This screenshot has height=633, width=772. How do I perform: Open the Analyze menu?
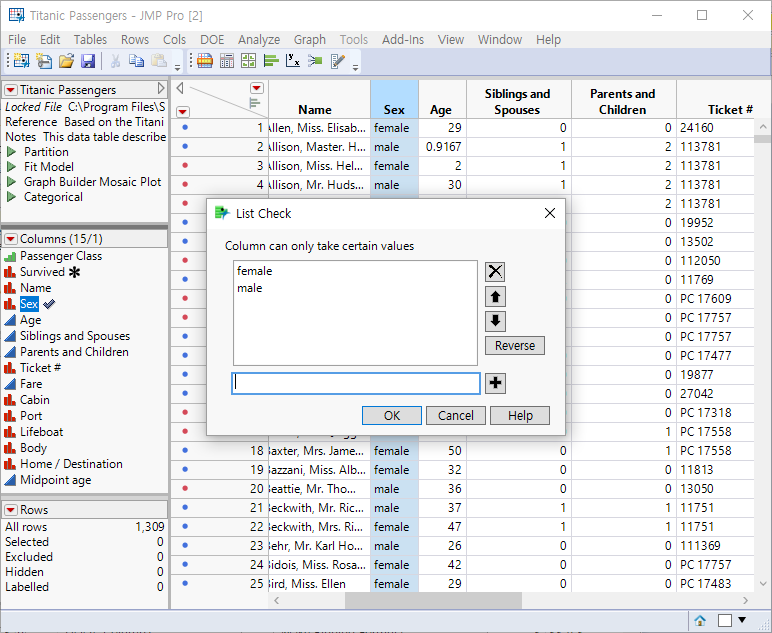point(259,40)
